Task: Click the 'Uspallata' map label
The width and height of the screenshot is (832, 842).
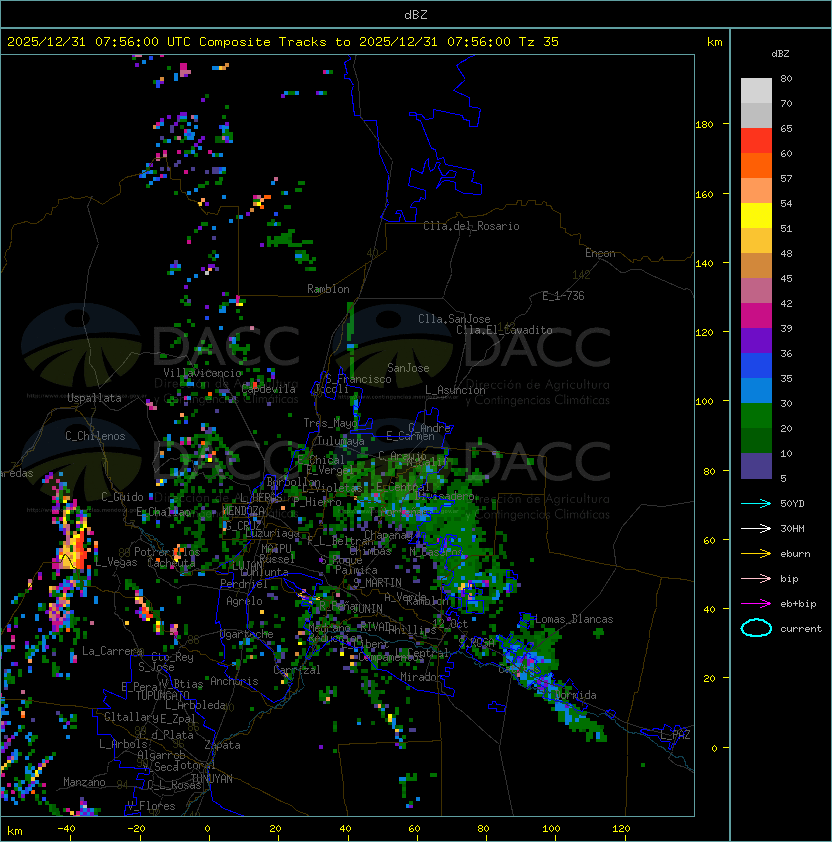Action: pos(94,398)
